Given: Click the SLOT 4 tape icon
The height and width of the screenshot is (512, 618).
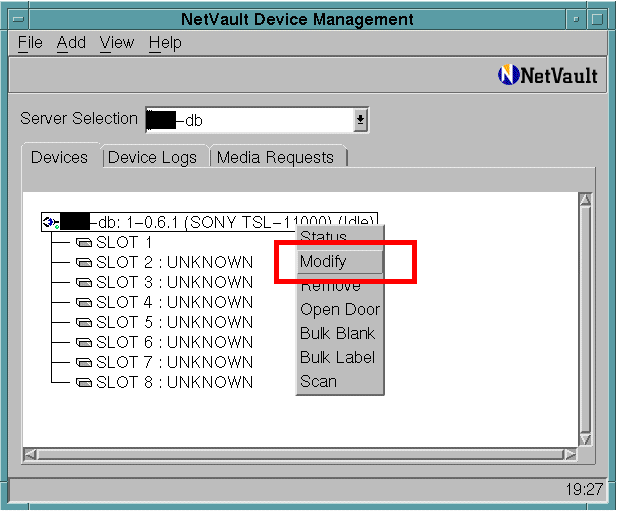Looking at the screenshot, I should pos(84,303).
